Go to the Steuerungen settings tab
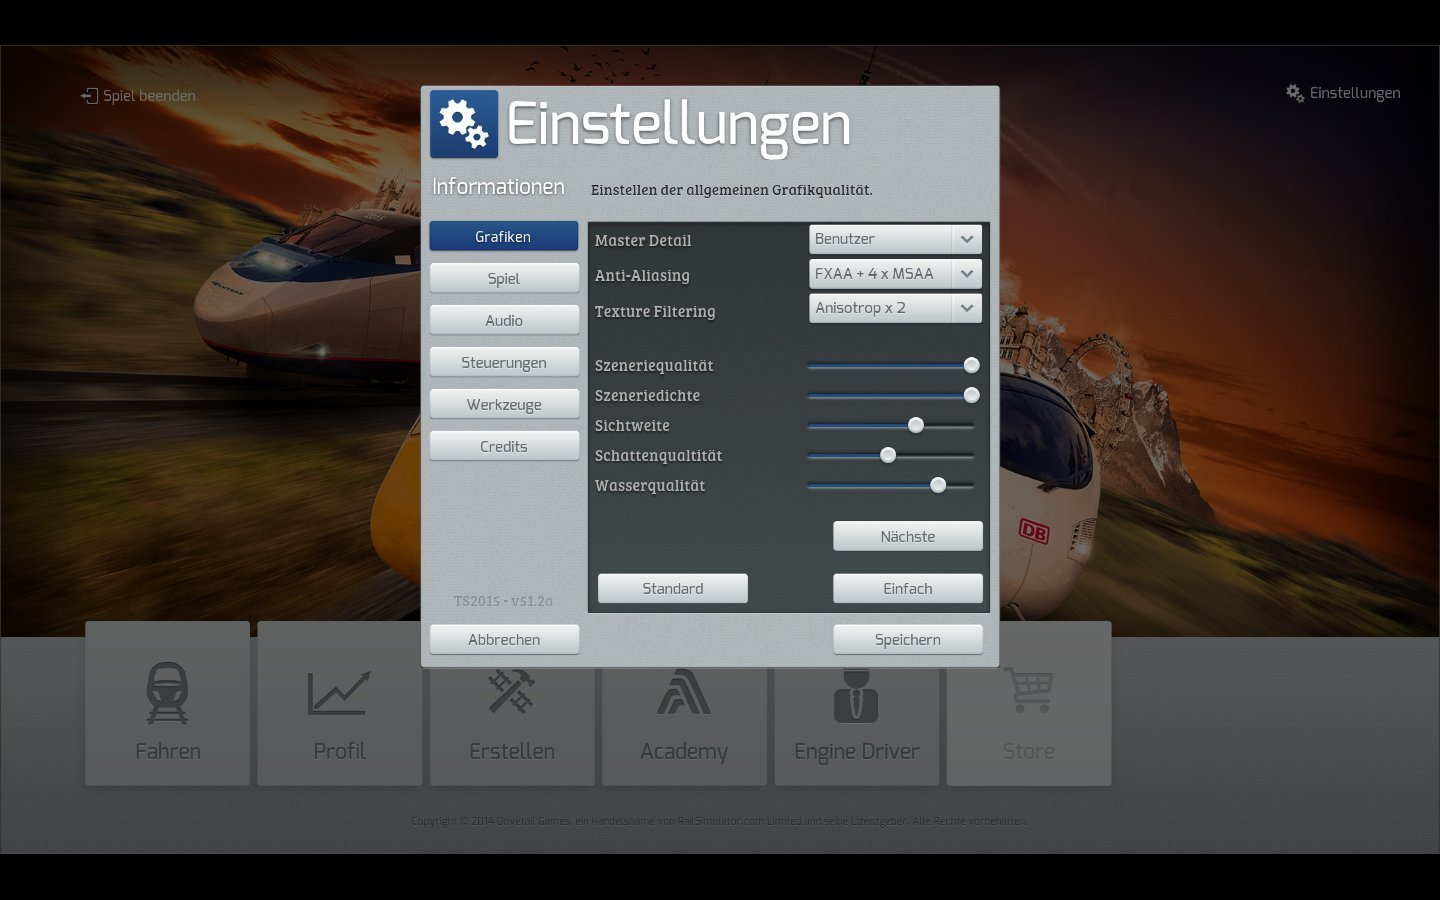The height and width of the screenshot is (900, 1440). (504, 362)
